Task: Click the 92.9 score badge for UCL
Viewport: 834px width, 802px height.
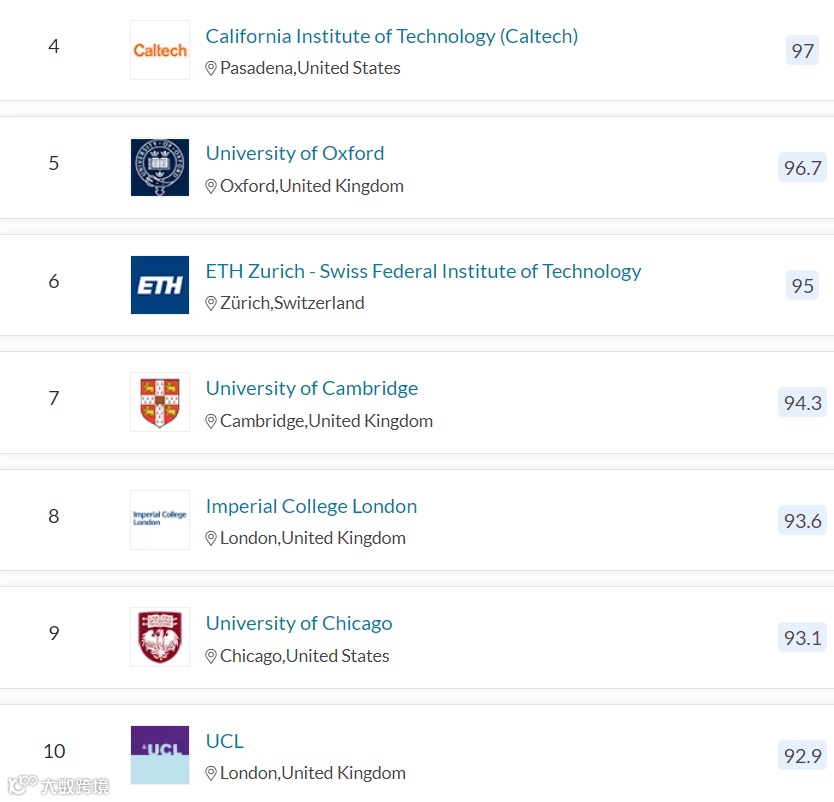Action: pyautogui.click(x=802, y=755)
